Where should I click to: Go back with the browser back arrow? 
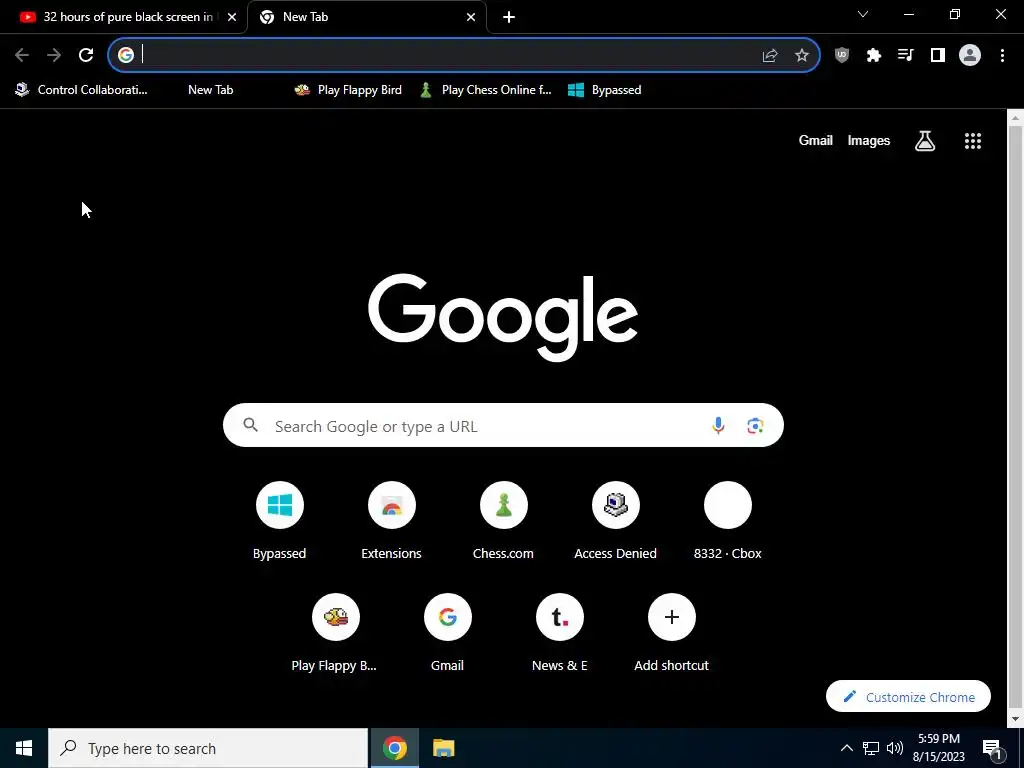(x=22, y=56)
